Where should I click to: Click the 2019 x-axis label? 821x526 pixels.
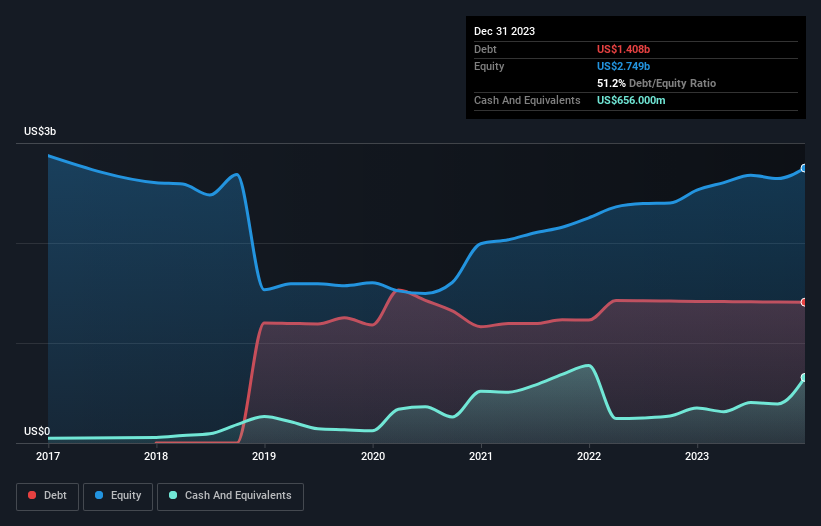pyautogui.click(x=264, y=456)
